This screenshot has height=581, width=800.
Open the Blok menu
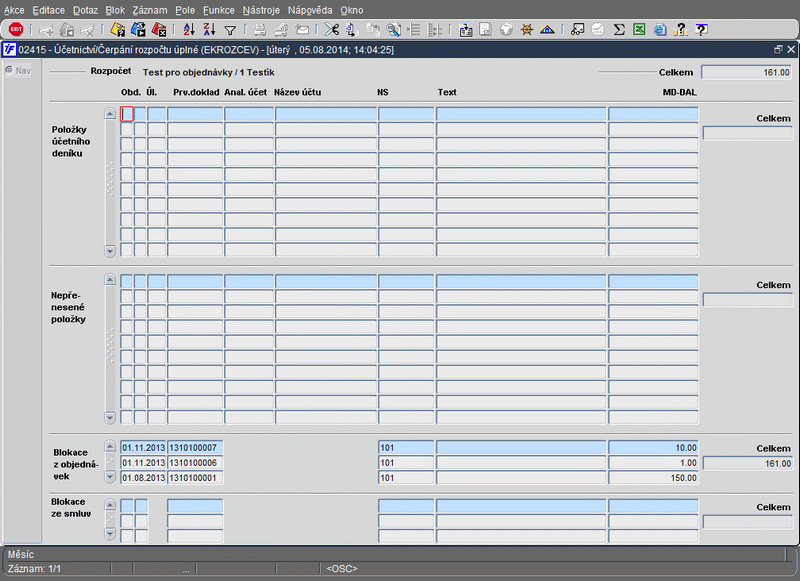click(115, 10)
